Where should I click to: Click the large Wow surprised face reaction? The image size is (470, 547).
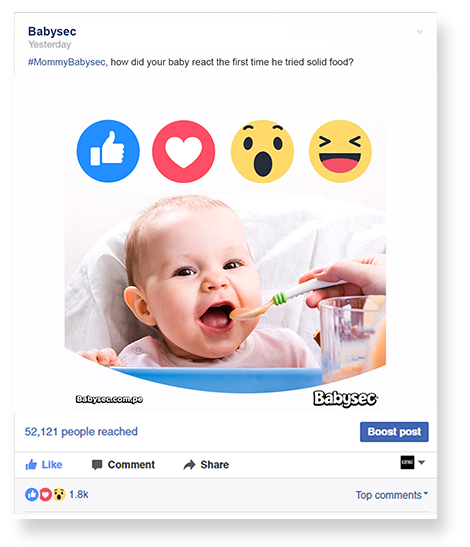click(262, 151)
